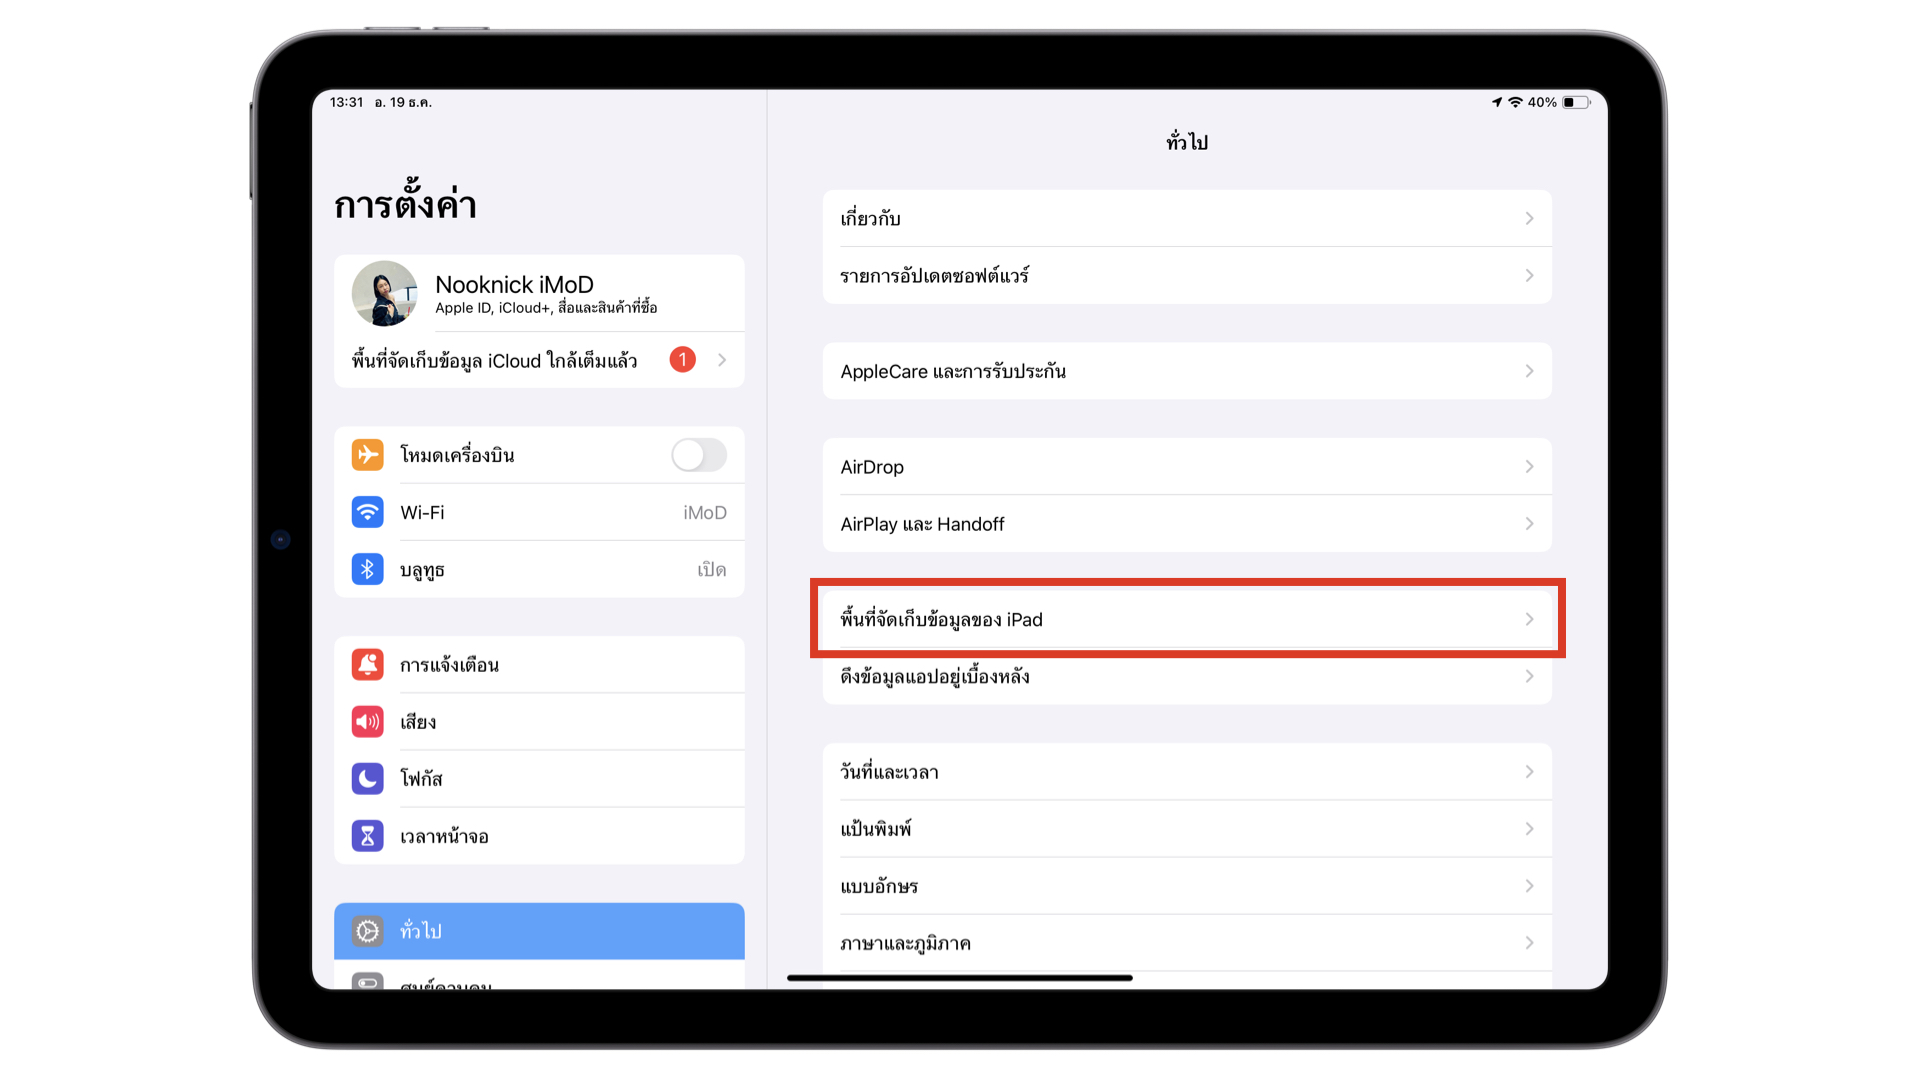Viewport: 1920px width, 1080px height.
Task: Expand the iPad Storage row chevron
Action: pyautogui.click(x=1529, y=619)
